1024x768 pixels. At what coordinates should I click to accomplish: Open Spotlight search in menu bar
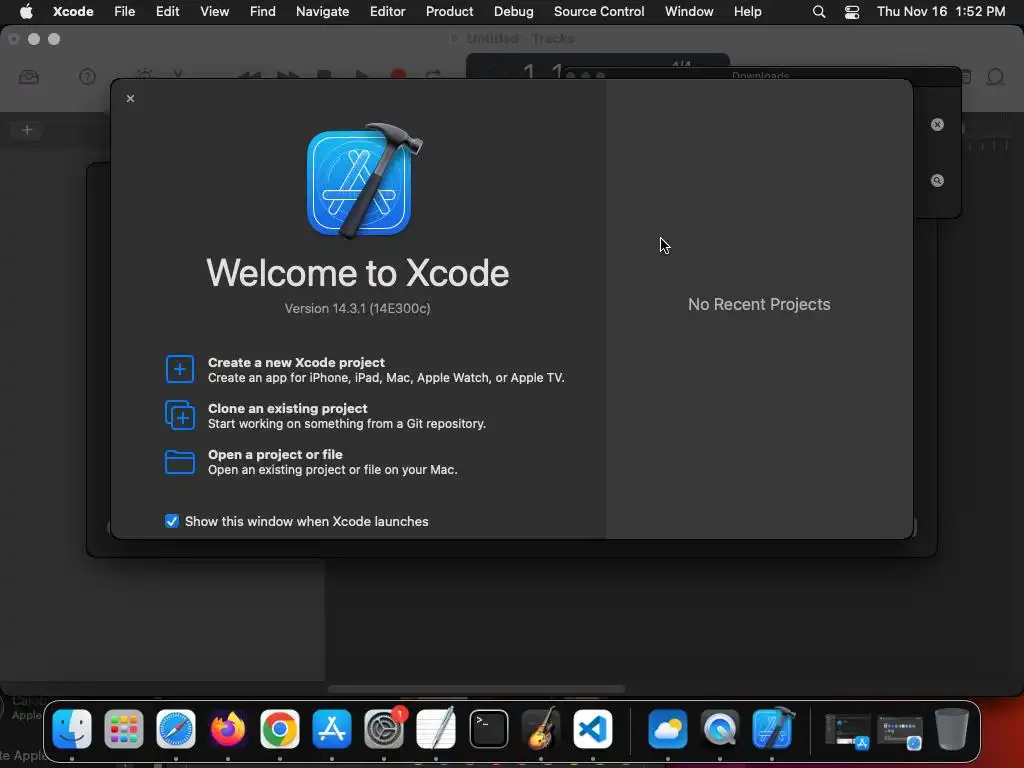pyautogui.click(x=818, y=11)
